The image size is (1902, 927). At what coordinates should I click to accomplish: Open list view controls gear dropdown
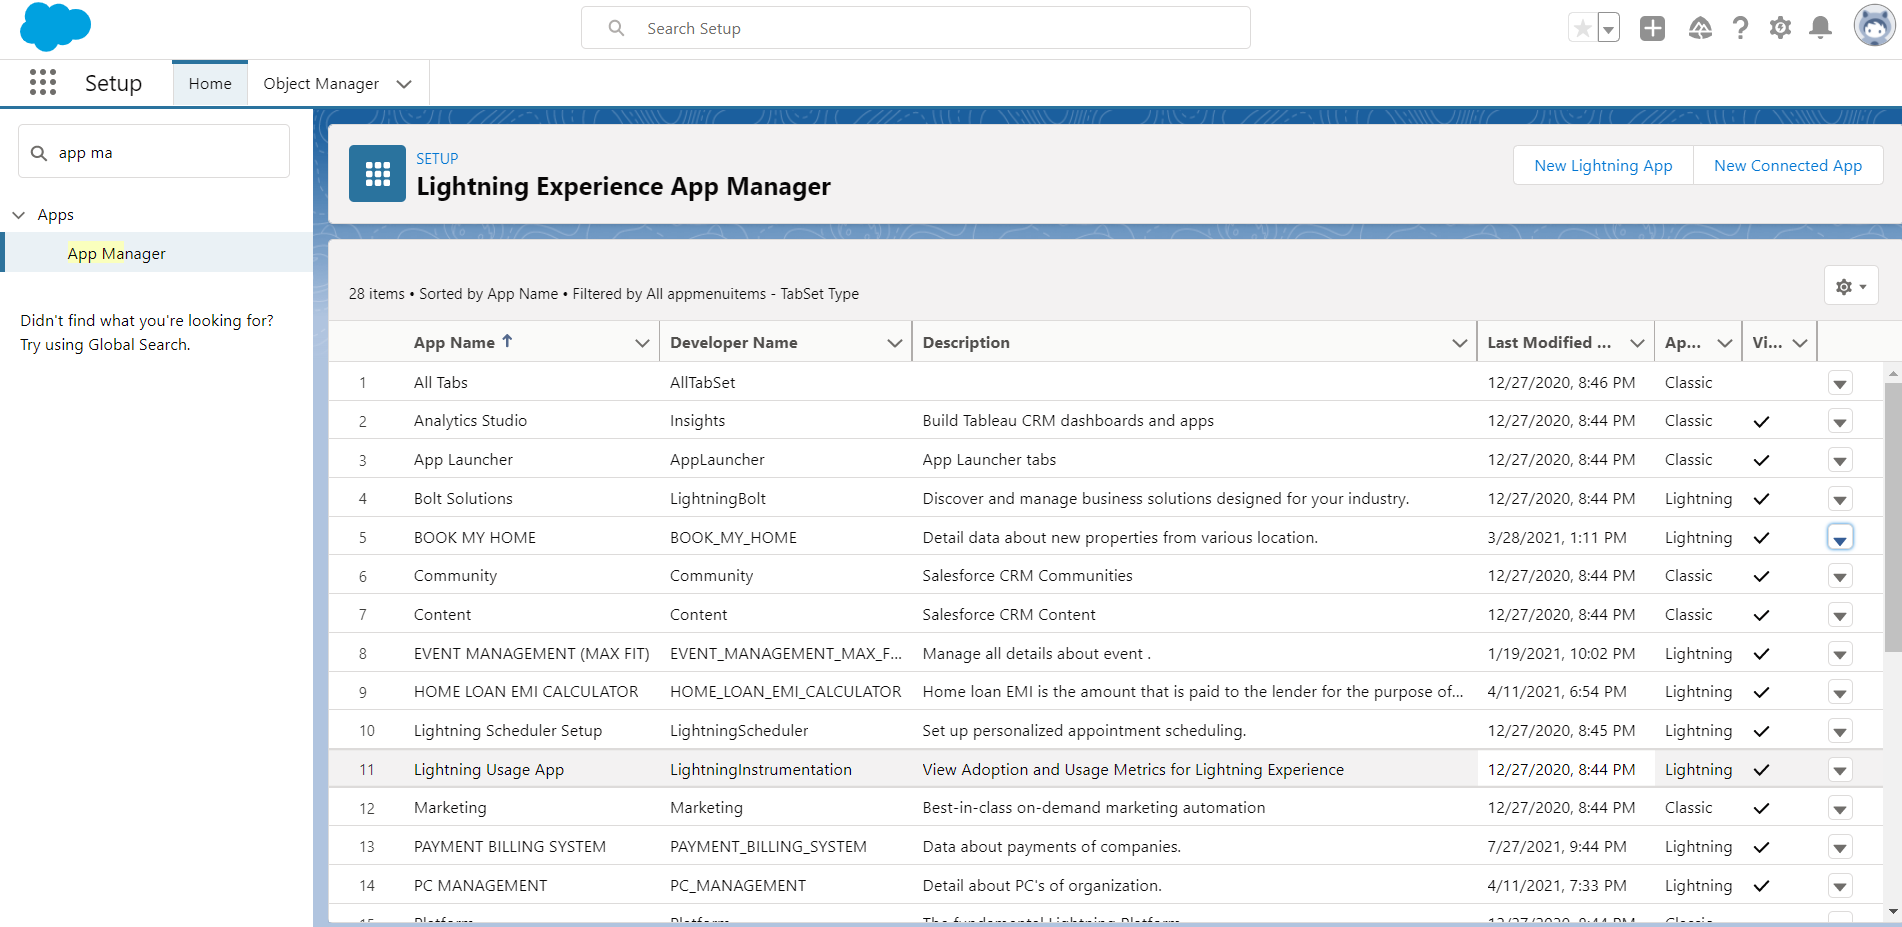1850,286
